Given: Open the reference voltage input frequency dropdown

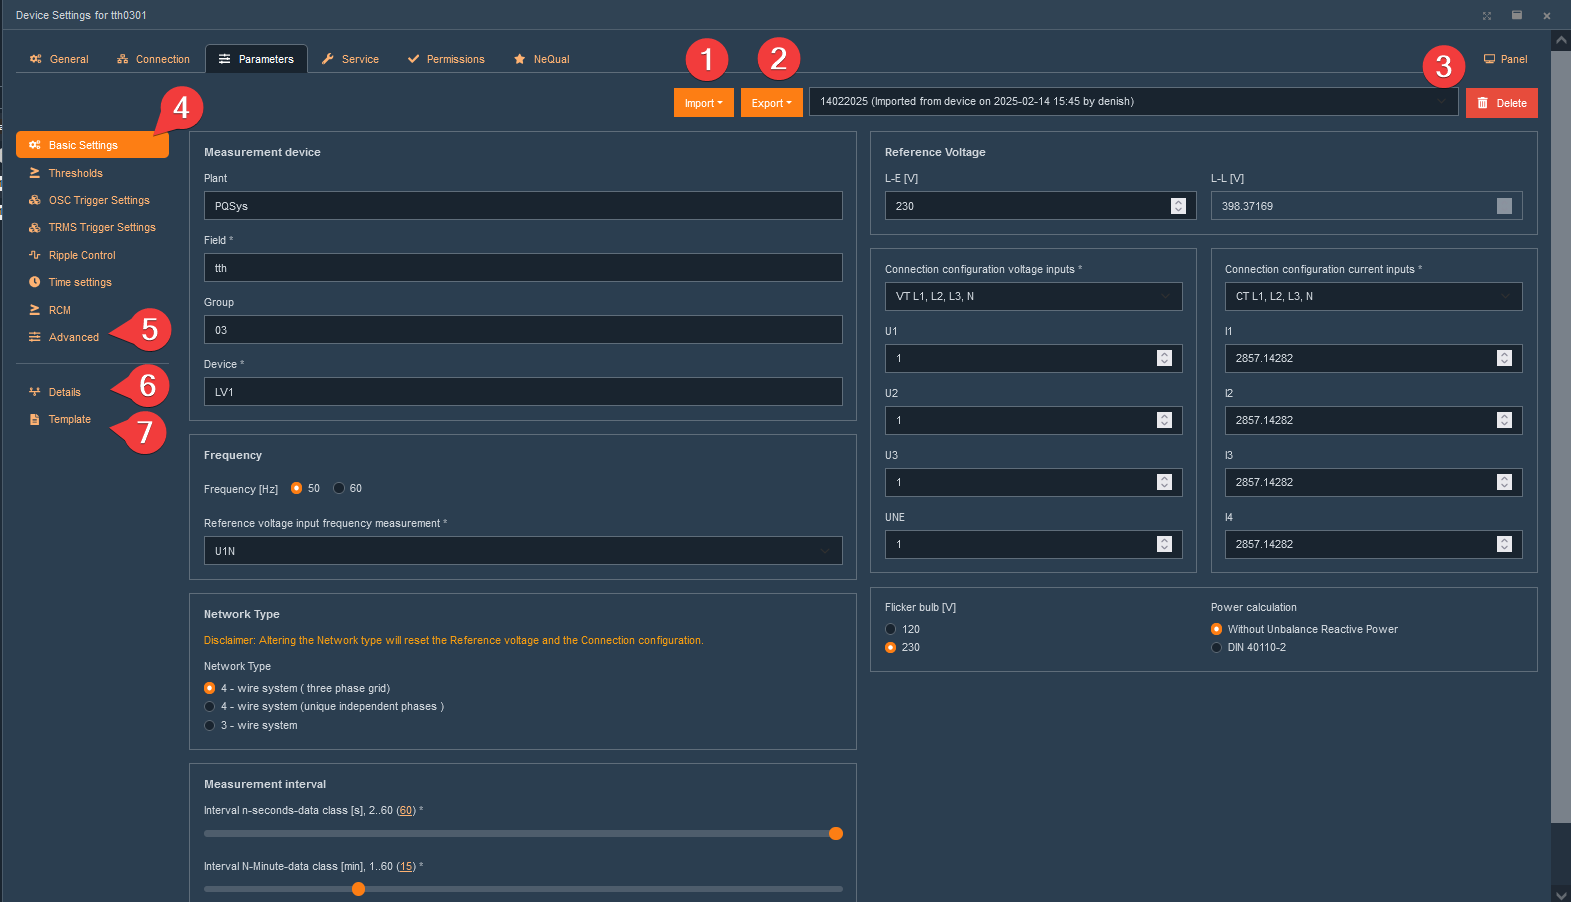Looking at the screenshot, I should (522, 551).
